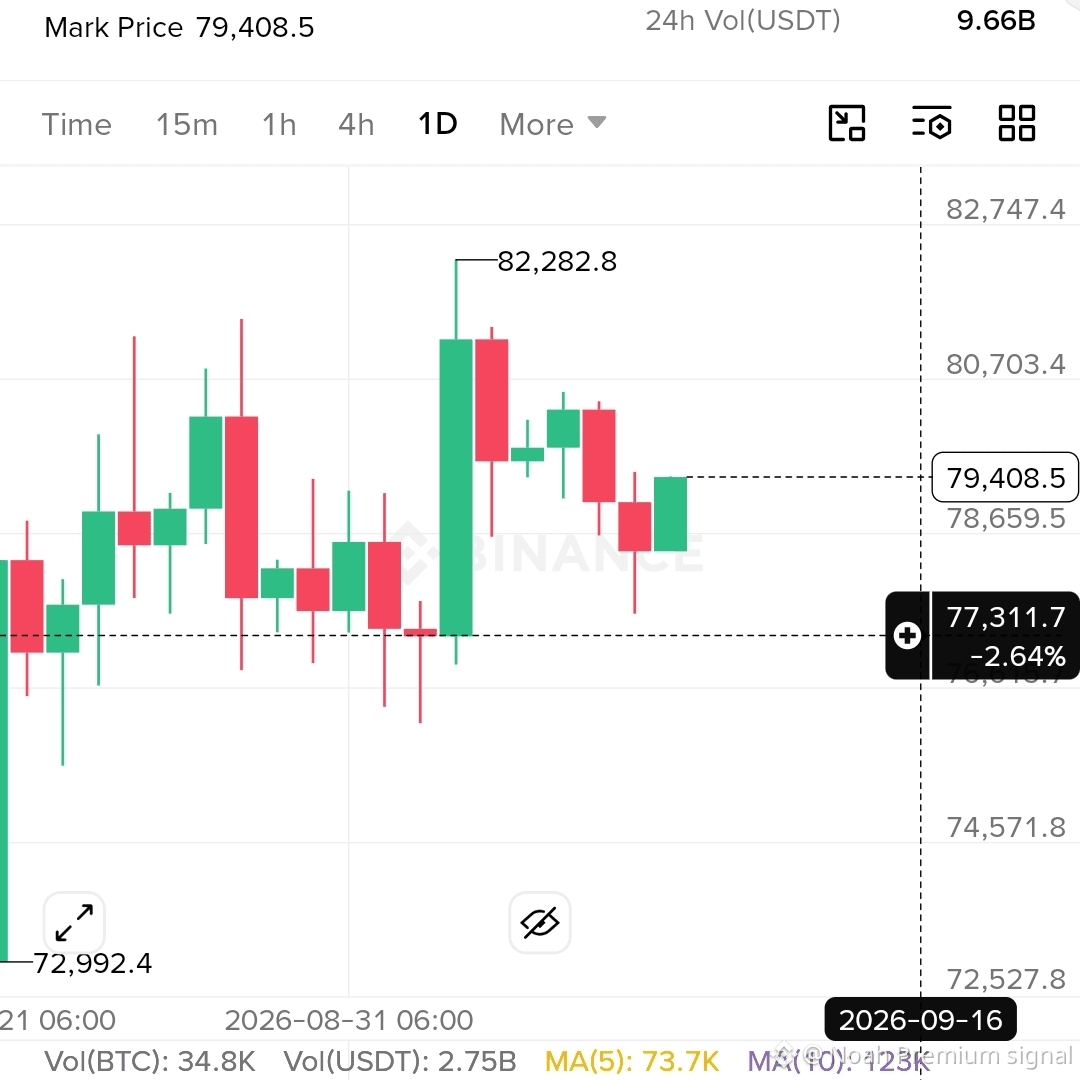Expand chart to fullscreen with arrows icon
Viewport: 1080px width, 1080px height.
click(74, 922)
